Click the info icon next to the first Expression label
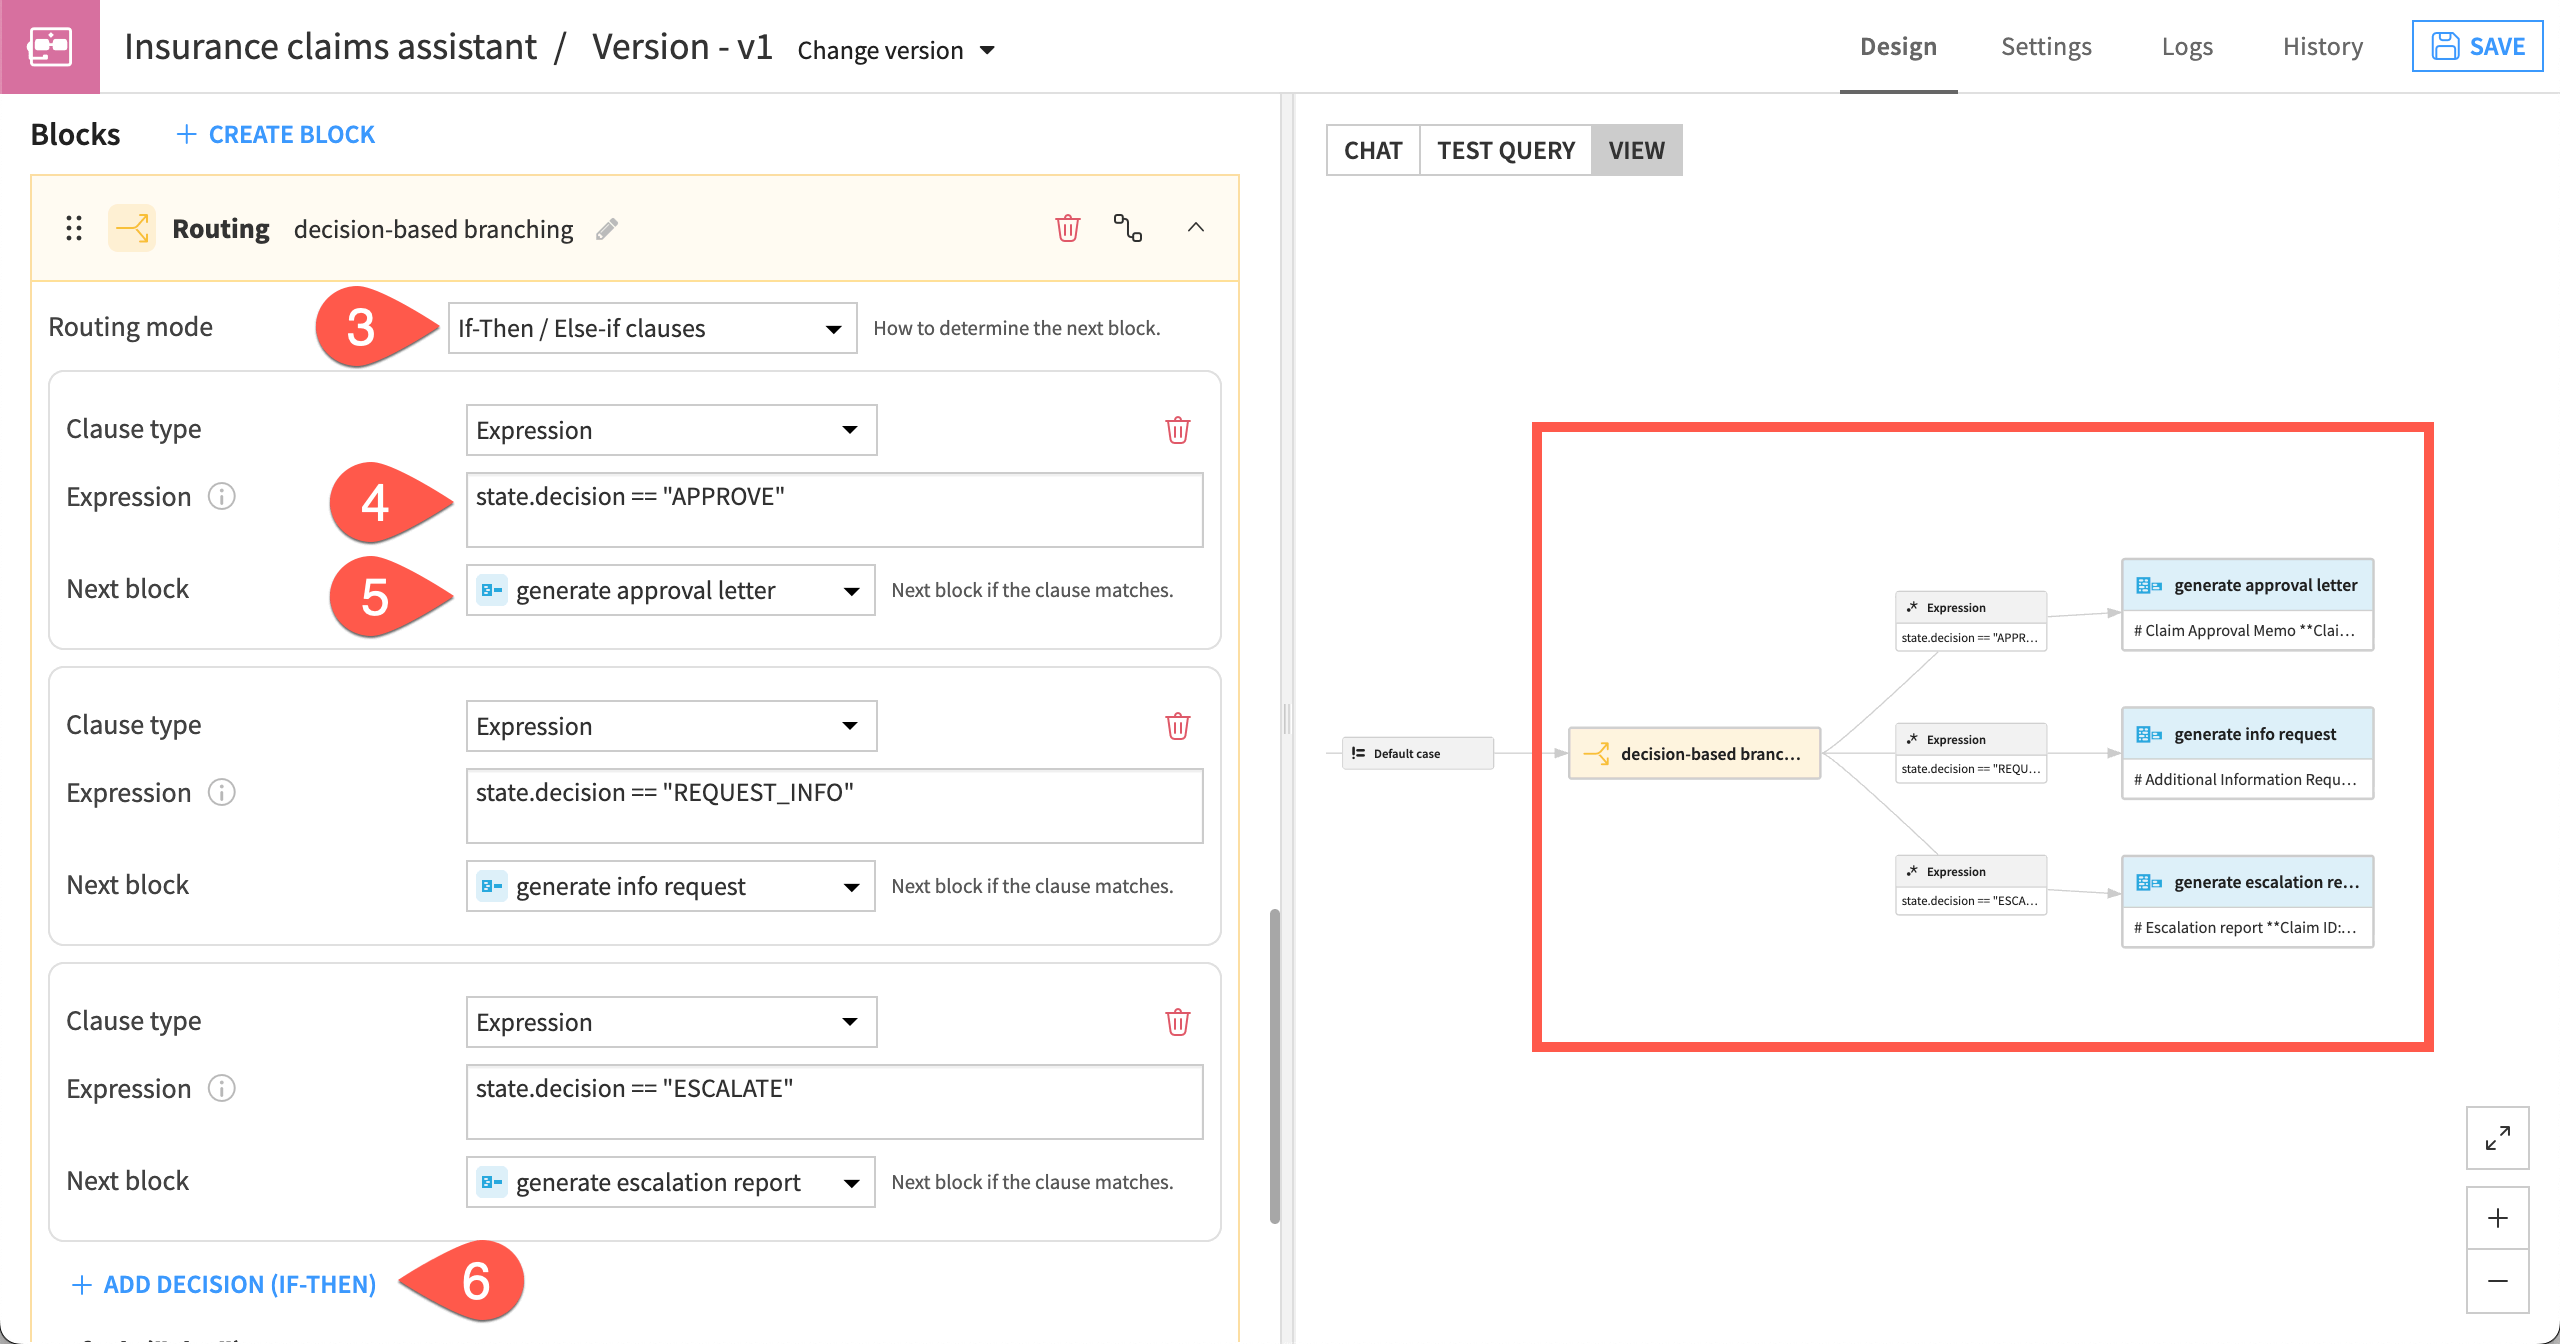 [x=221, y=496]
